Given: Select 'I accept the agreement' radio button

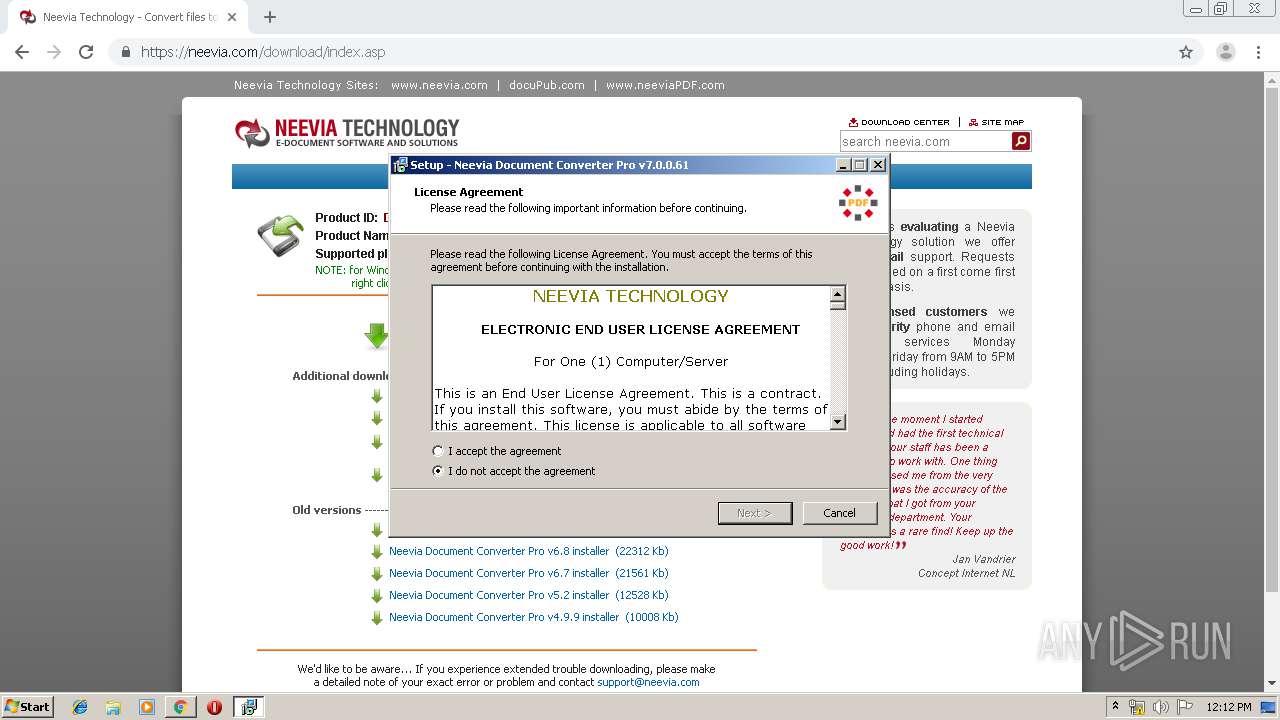Looking at the screenshot, I should [x=438, y=451].
